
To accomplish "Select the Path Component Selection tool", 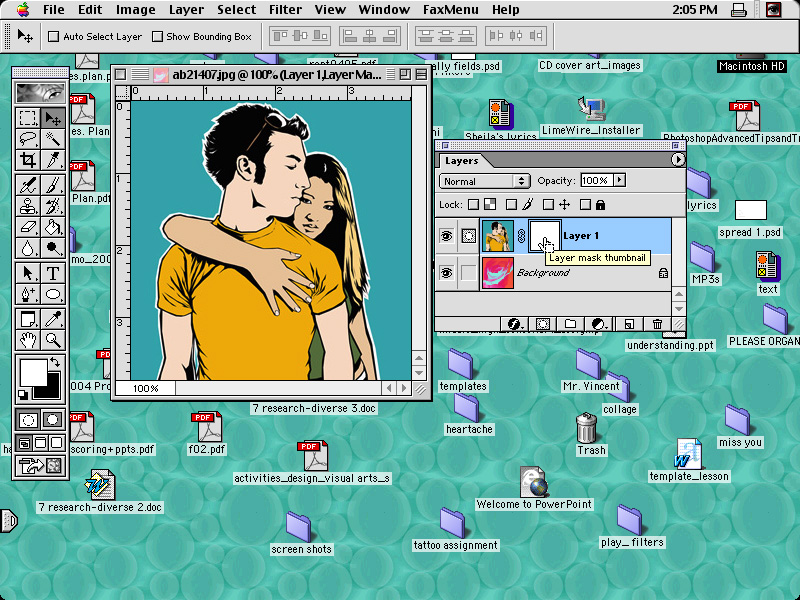I will pyautogui.click(x=28, y=273).
